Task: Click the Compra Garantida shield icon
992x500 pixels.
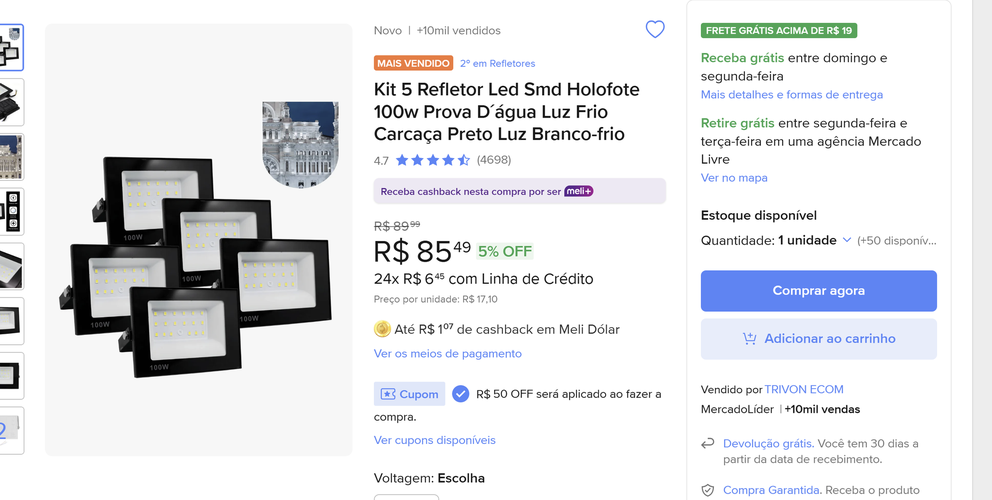Action: tap(707, 490)
